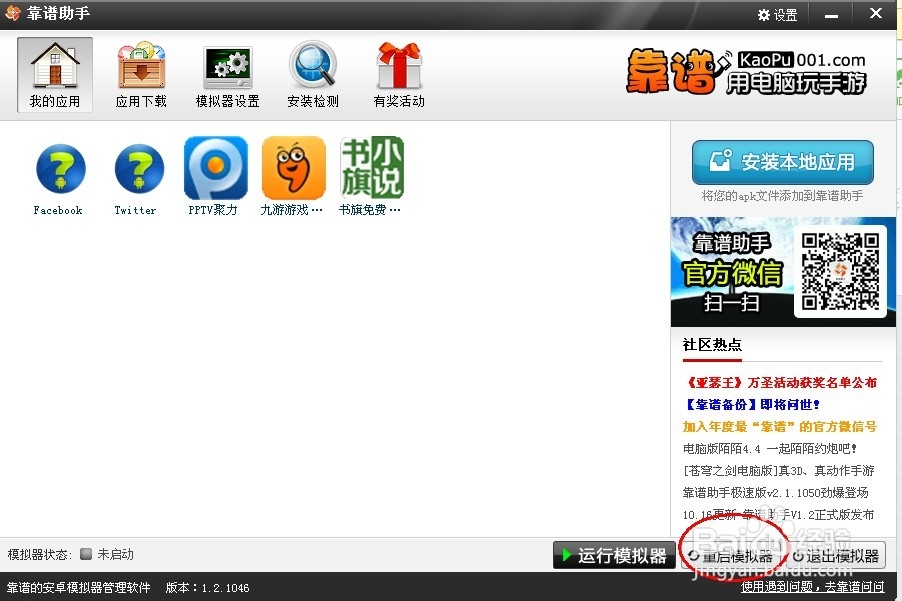Click 使用遇到问题,去靠谱问问 help link
This screenshot has height=601, width=902.
(x=812, y=587)
